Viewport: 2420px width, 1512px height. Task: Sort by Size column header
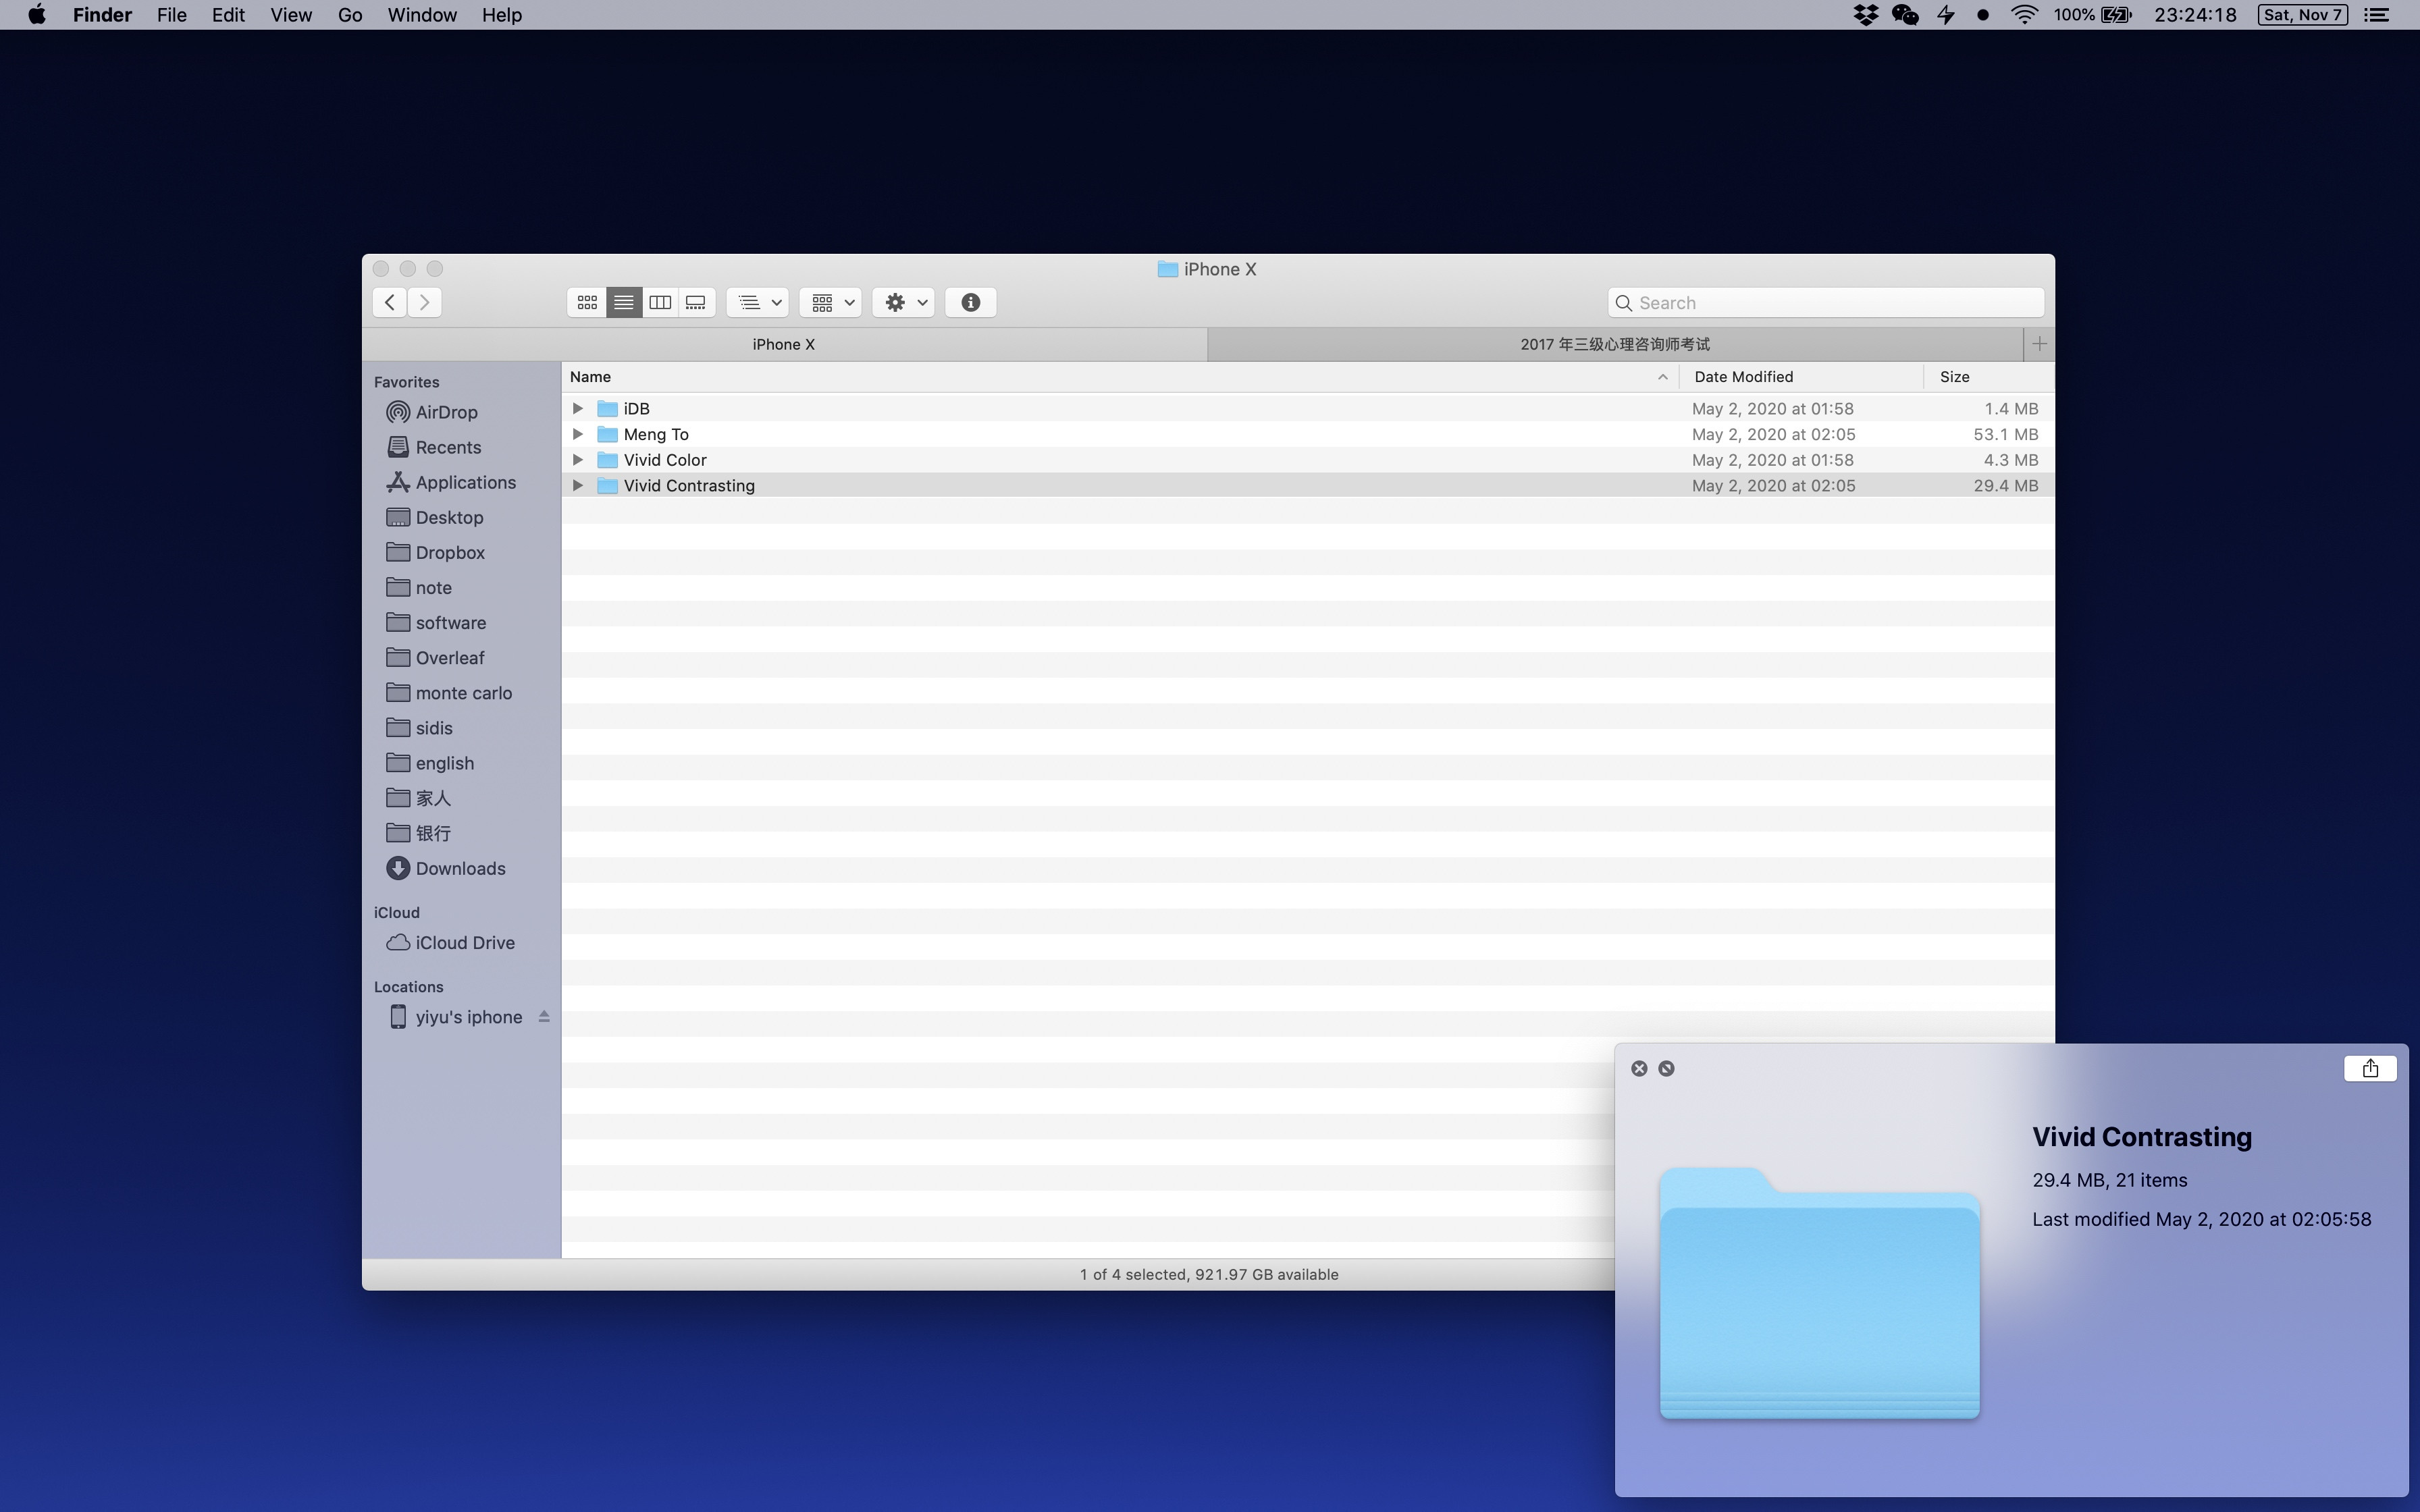(1988, 377)
